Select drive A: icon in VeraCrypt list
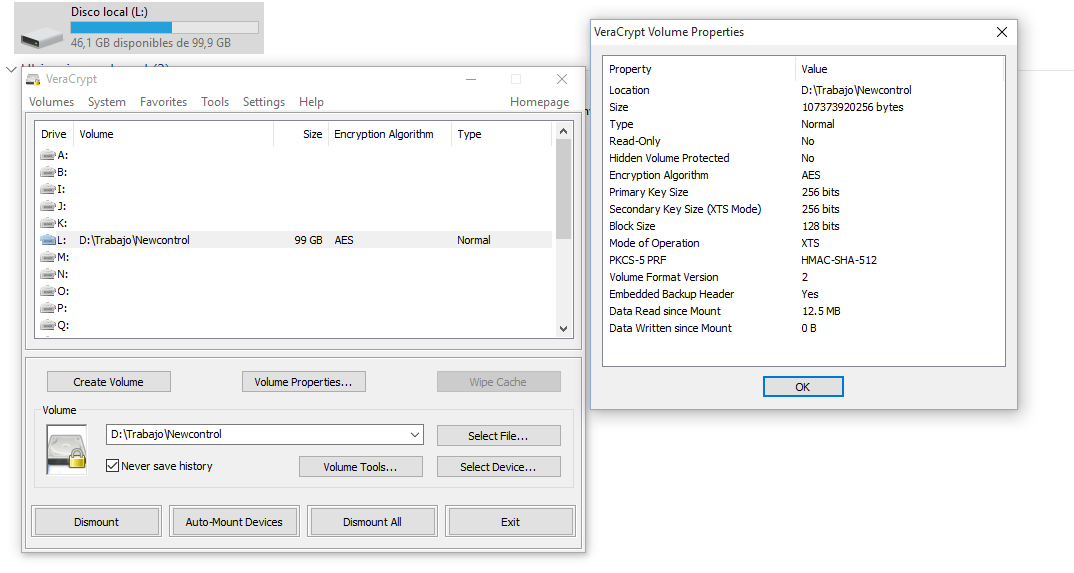The width and height of the screenshot is (1074, 573). click(x=47, y=155)
